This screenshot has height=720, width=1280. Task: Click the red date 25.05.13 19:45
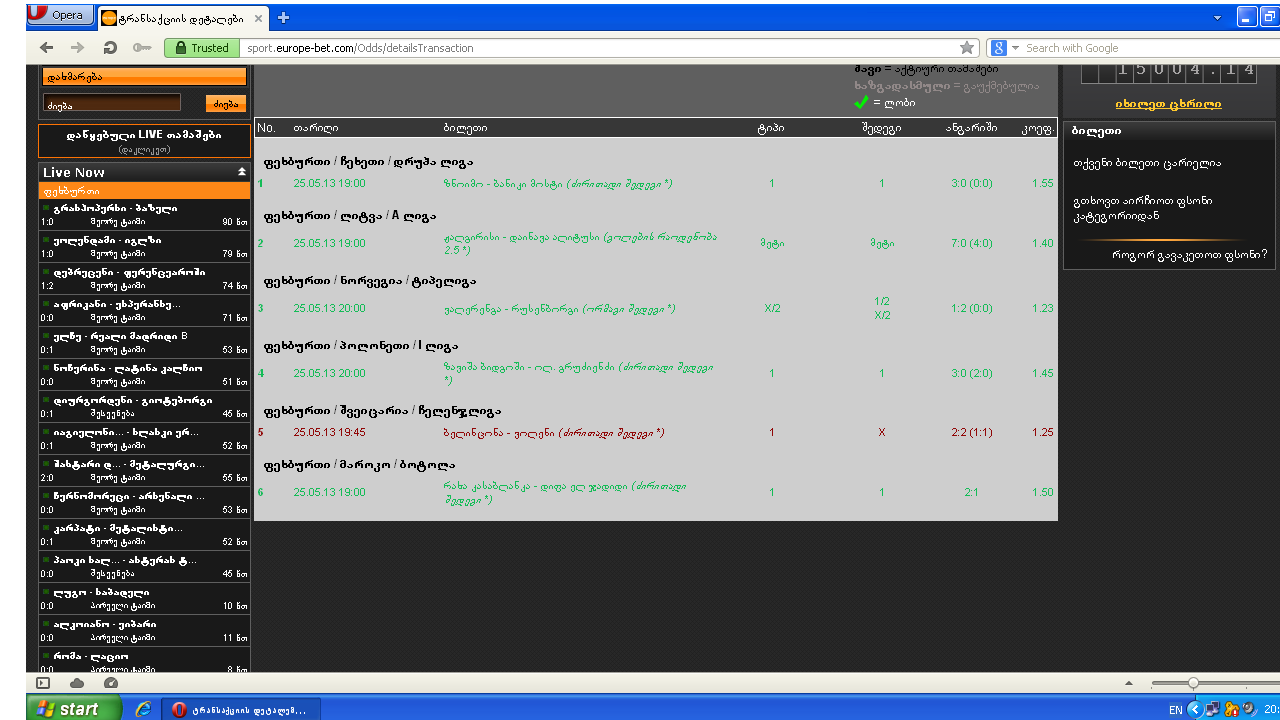329,433
